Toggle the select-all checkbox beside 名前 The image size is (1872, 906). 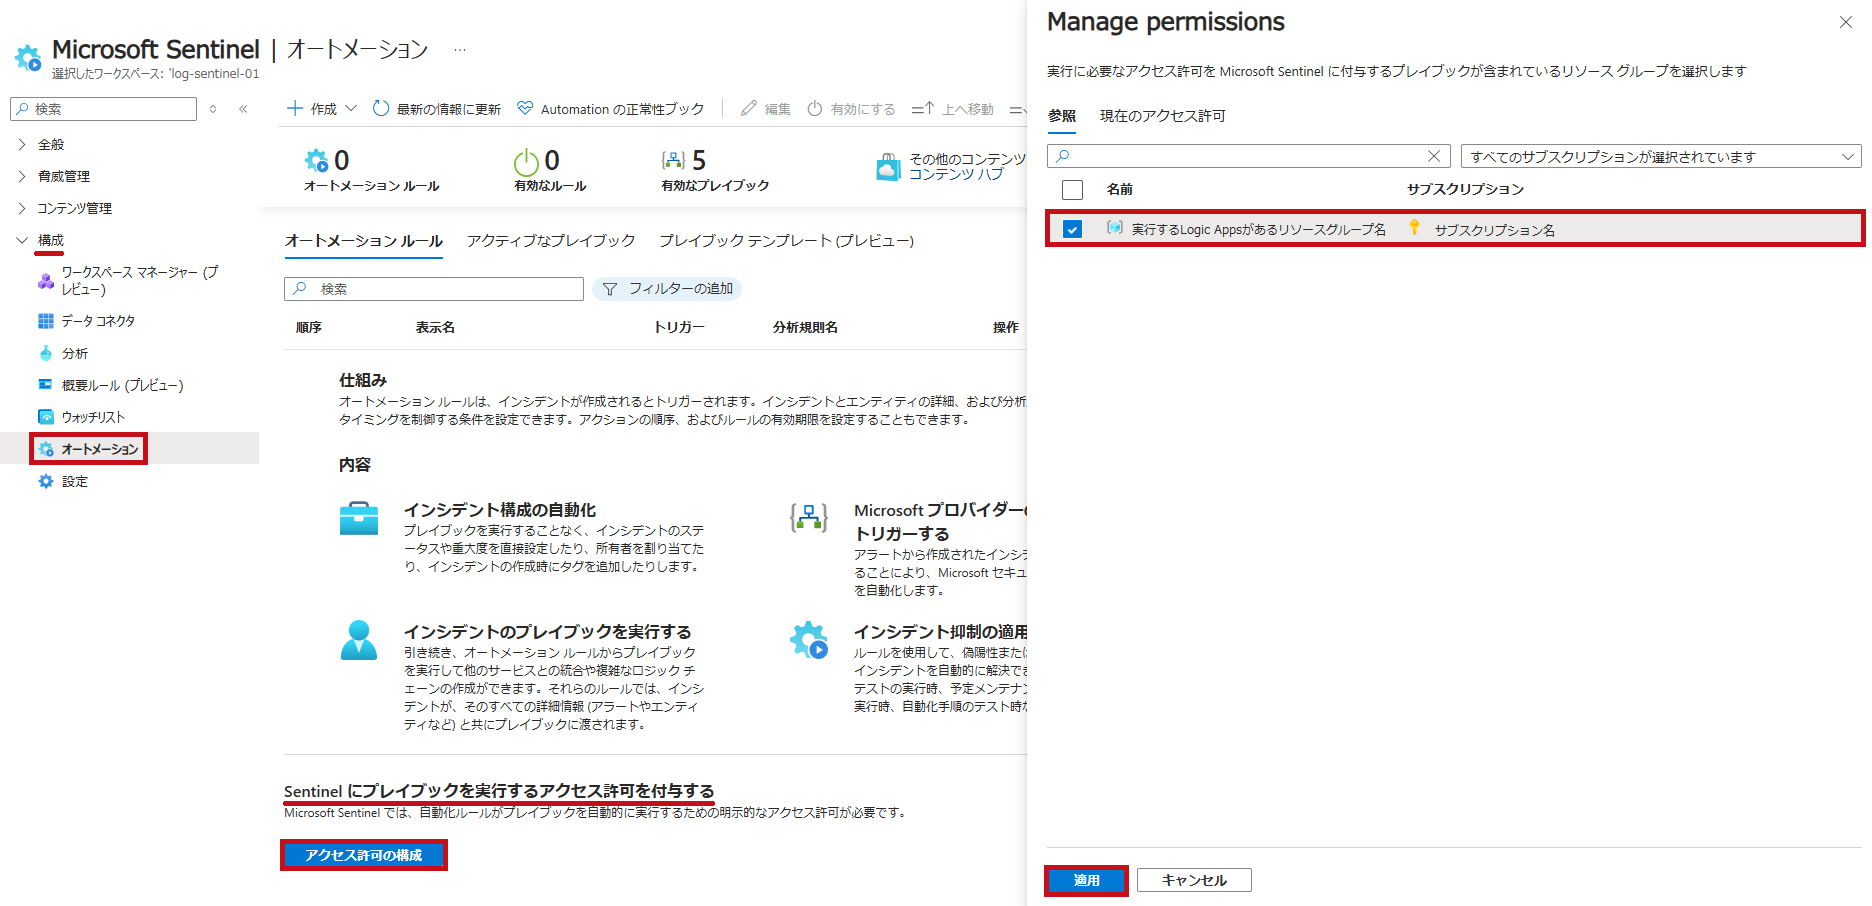pos(1072,189)
